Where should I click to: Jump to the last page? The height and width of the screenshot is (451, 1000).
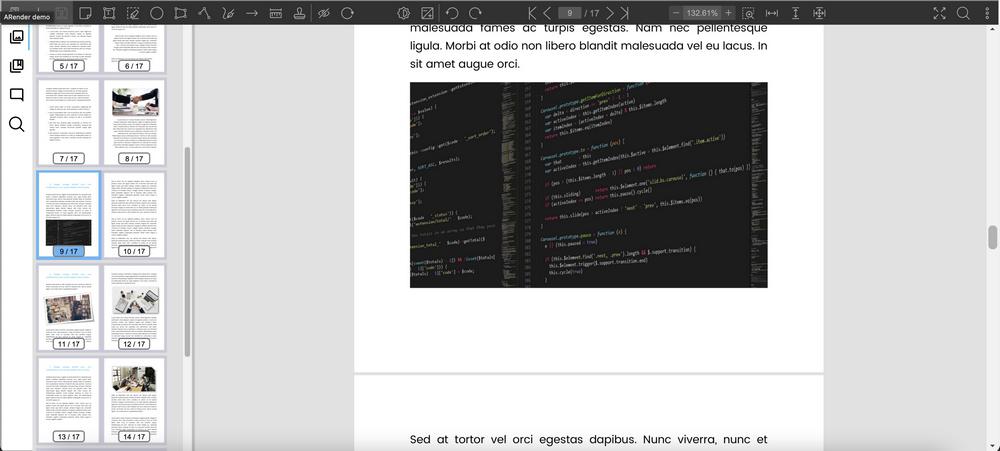tap(625, 13)
